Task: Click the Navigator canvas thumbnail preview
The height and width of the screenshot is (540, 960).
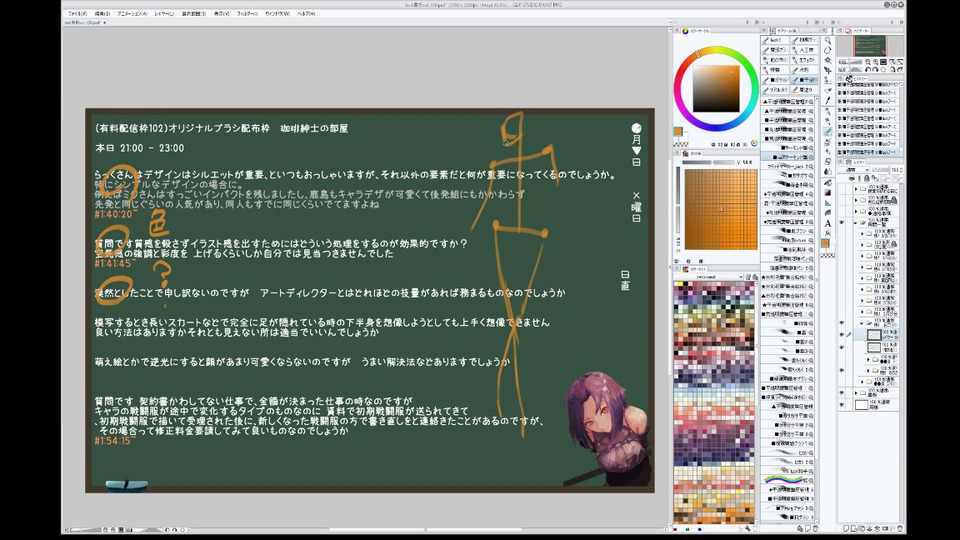Action: click(x=870, y=46)
